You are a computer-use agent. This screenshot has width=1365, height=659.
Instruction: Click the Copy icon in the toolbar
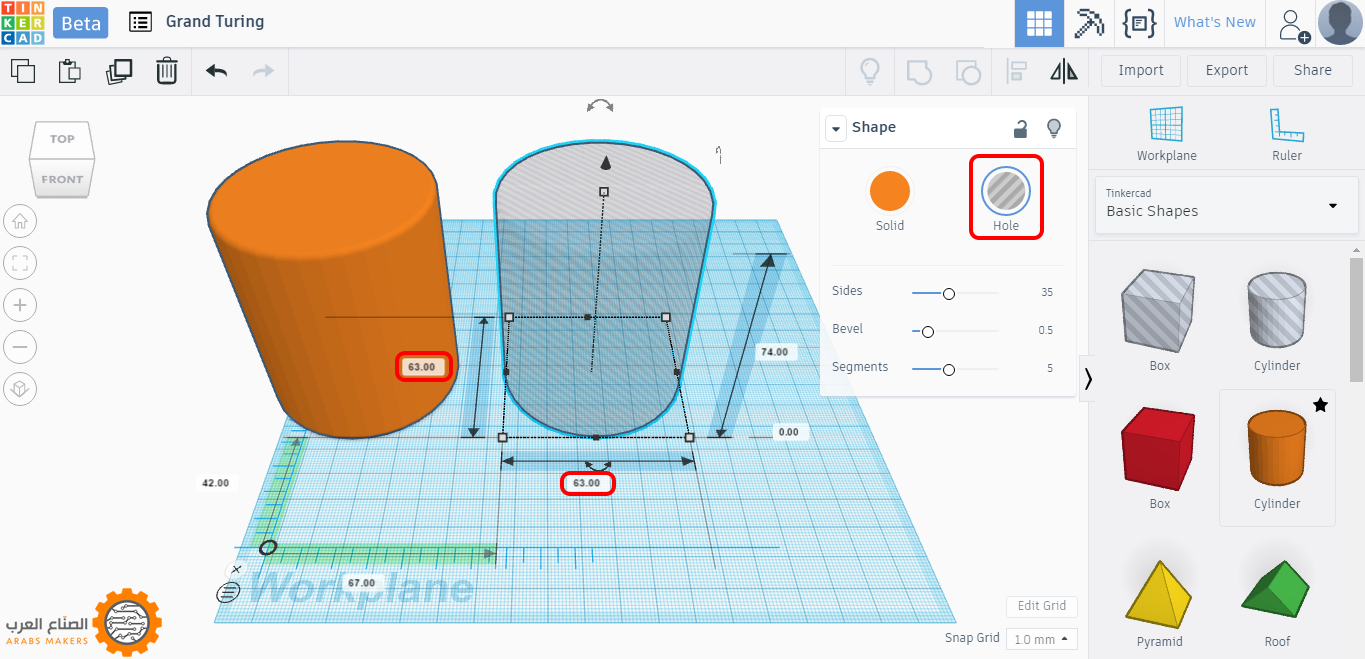[x=23, y=71]
